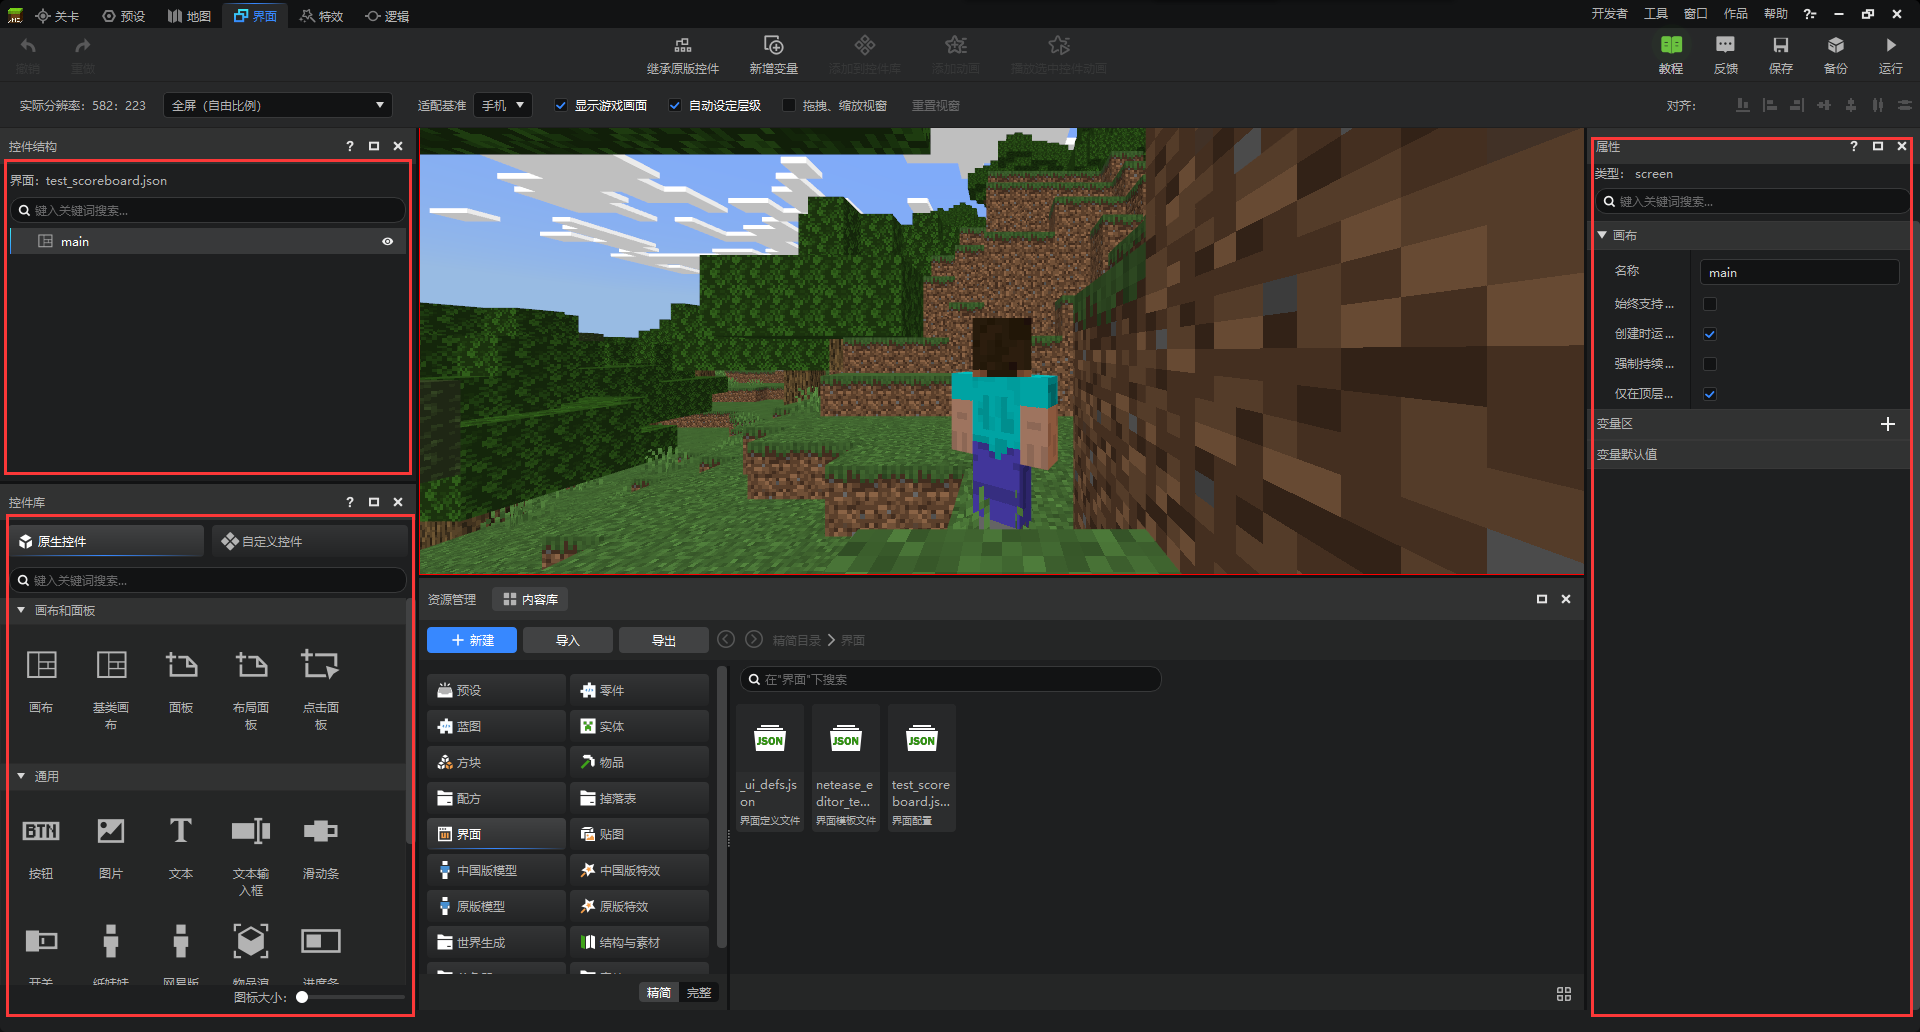This screenshot has height=1032, width=1920.
Task: Open the 工具 menu
Action: tap(1656, 14)
